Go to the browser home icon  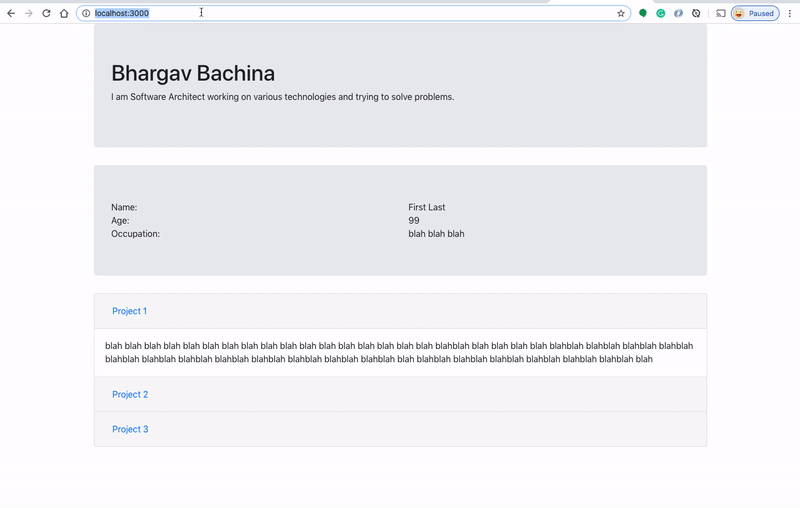point(64,13)
